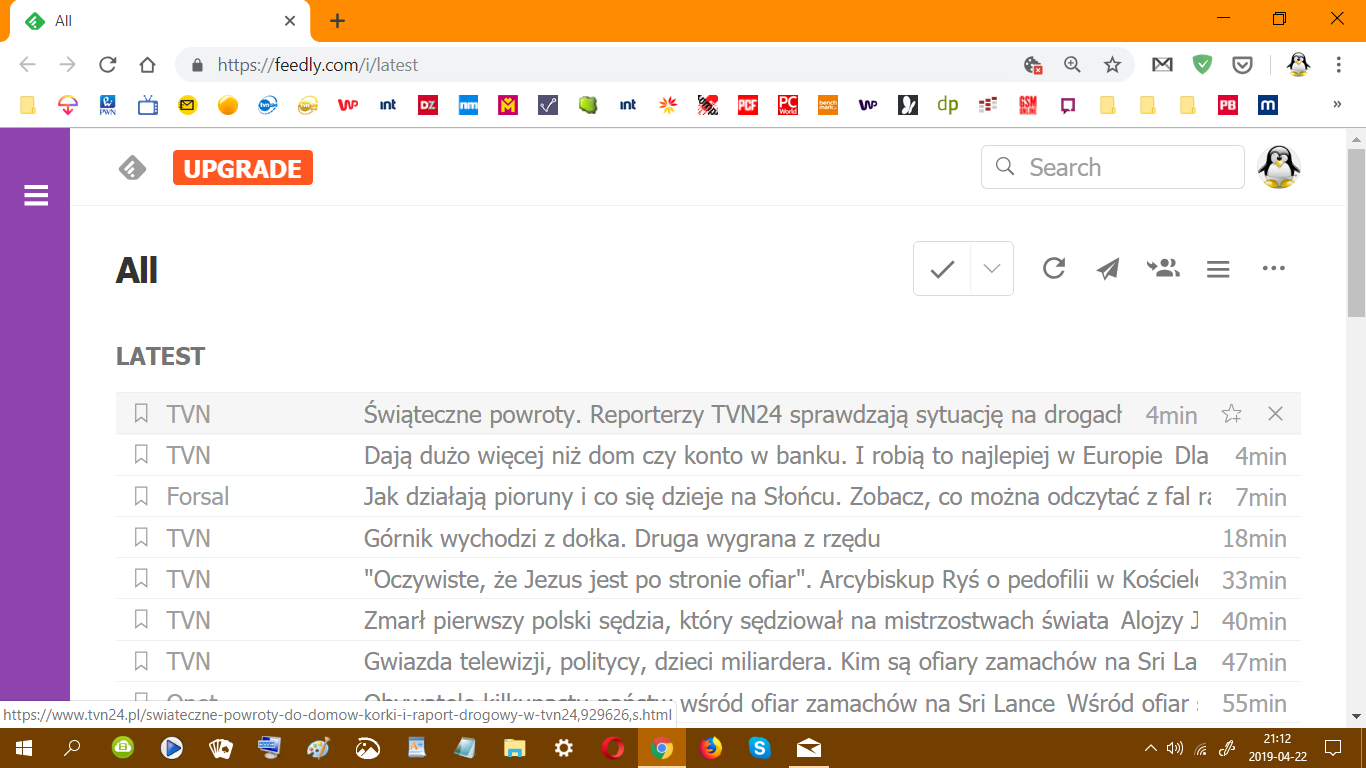Viewport: 1366px width, 768px height.
Task: Open a new browser tab with the plus button
Action: point(338,21)
